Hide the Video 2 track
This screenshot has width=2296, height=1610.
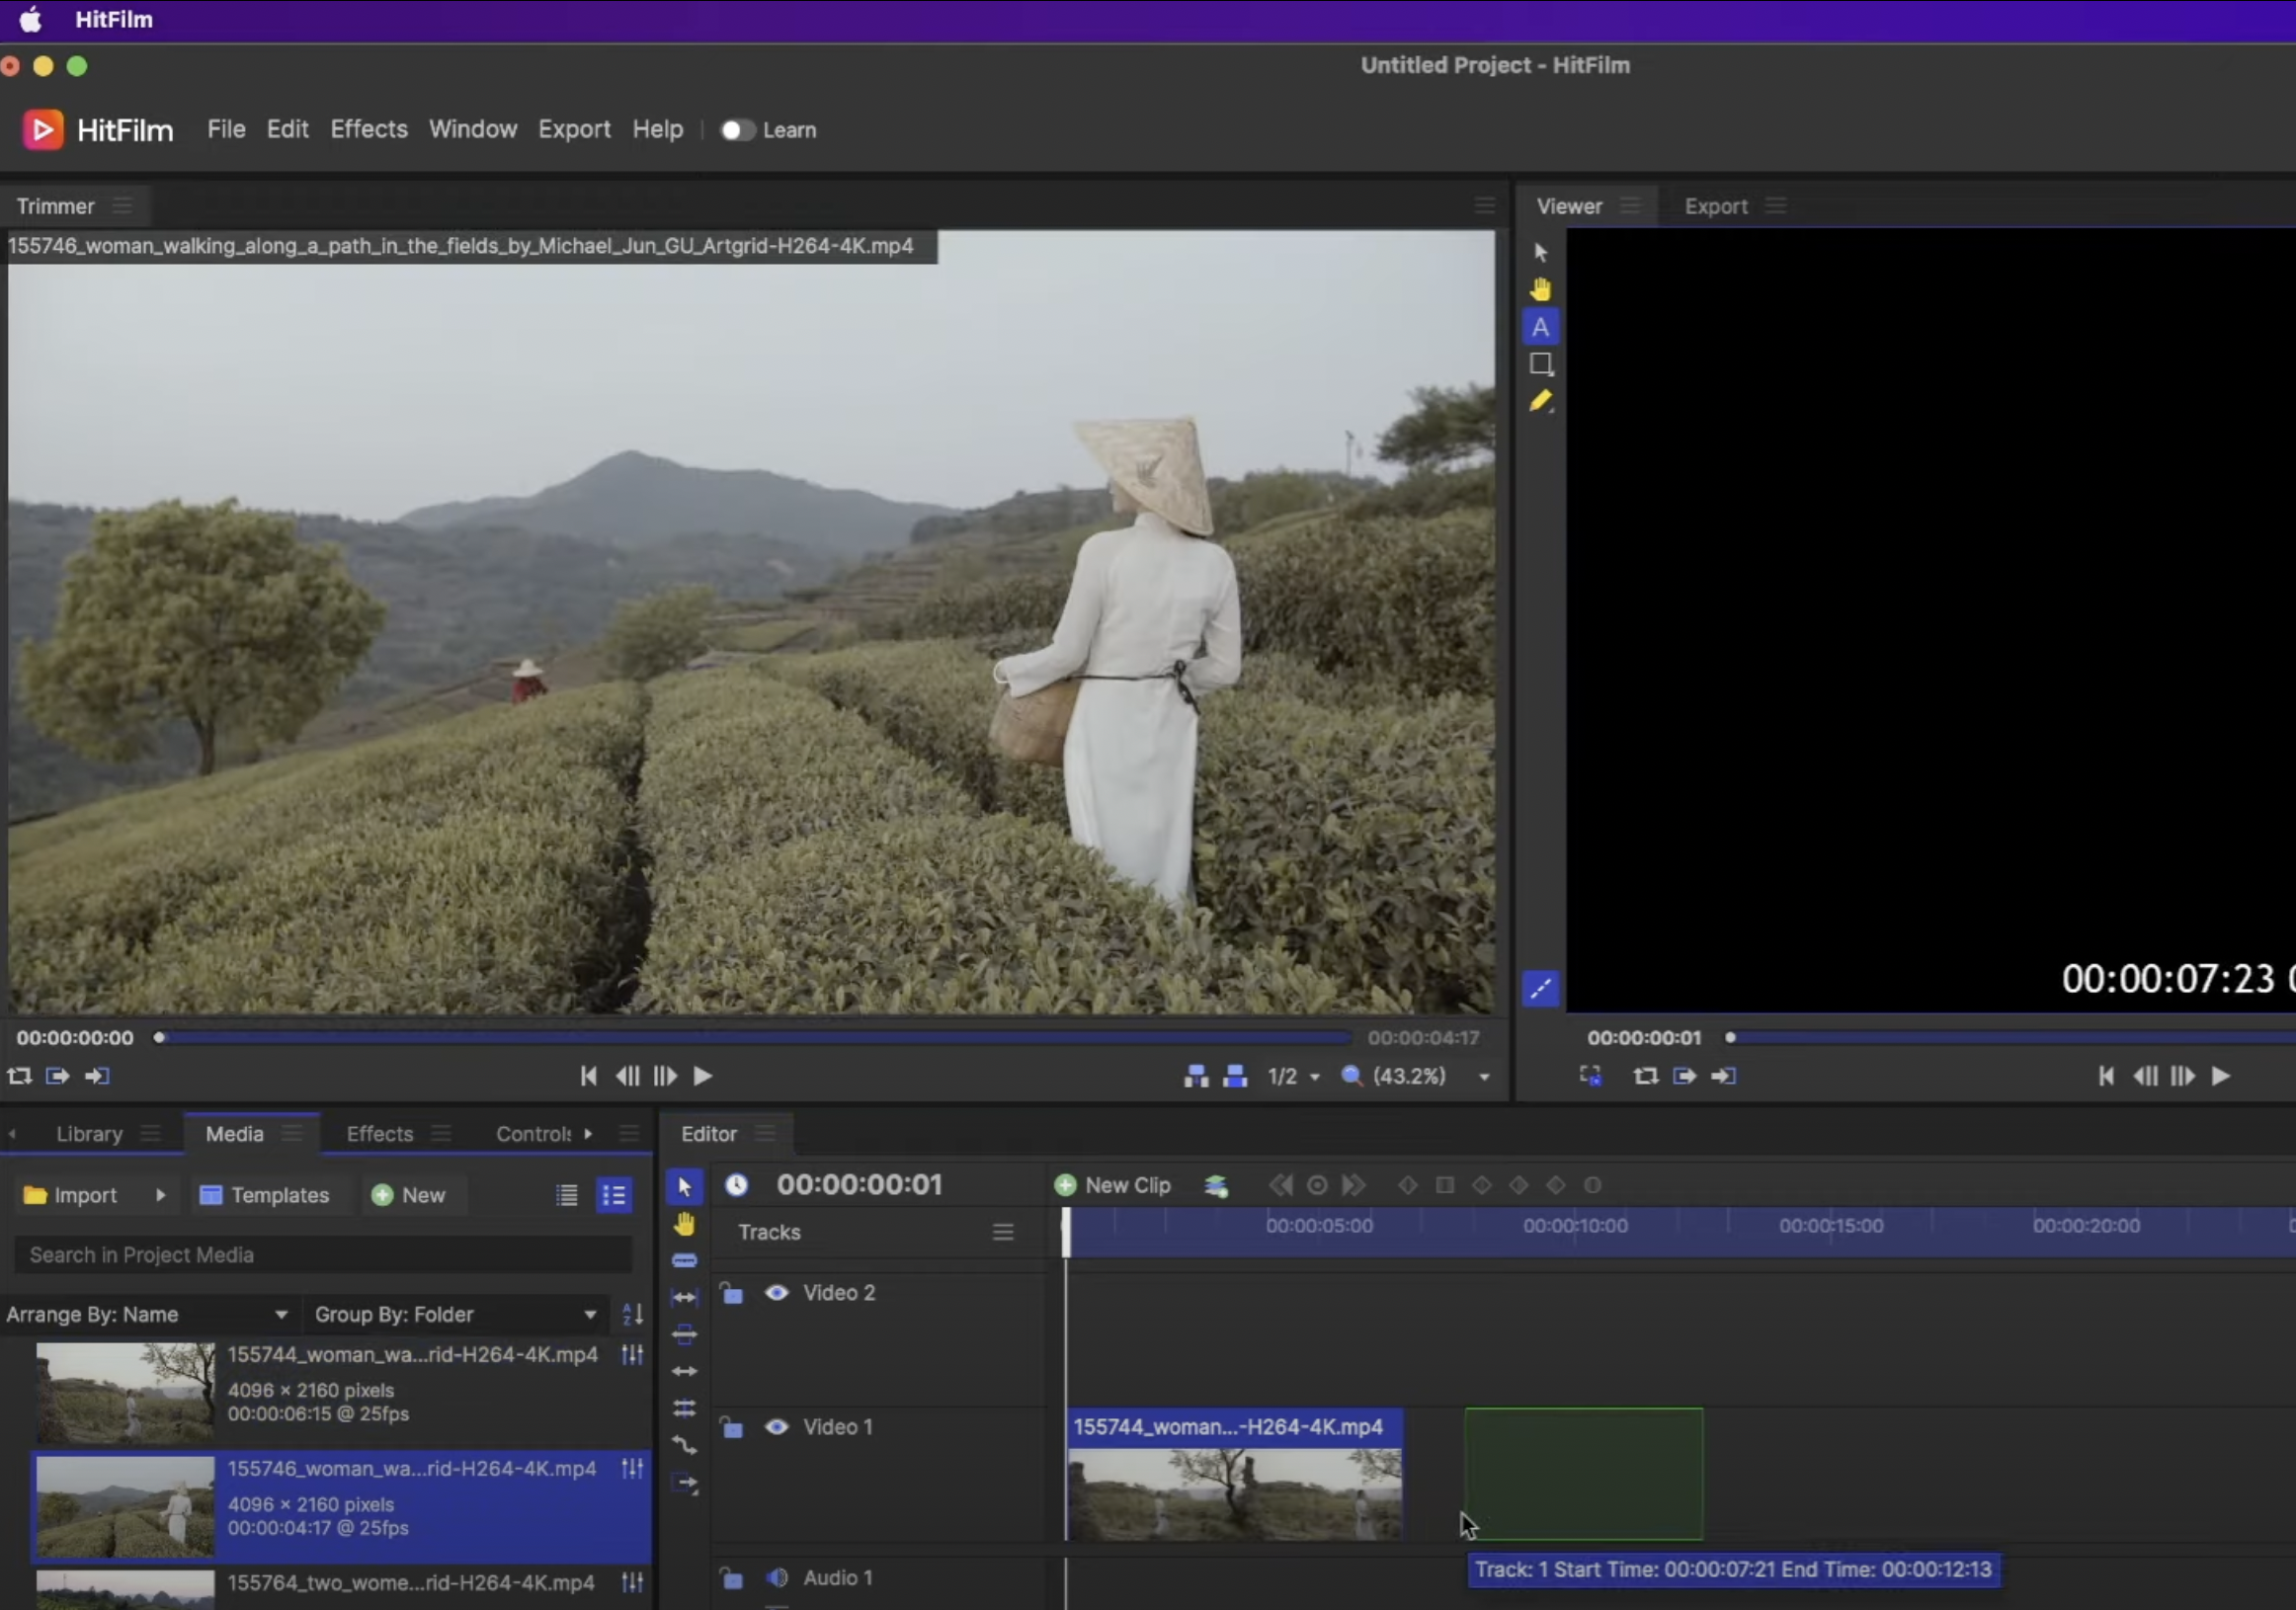click(x=776, y=1292)
